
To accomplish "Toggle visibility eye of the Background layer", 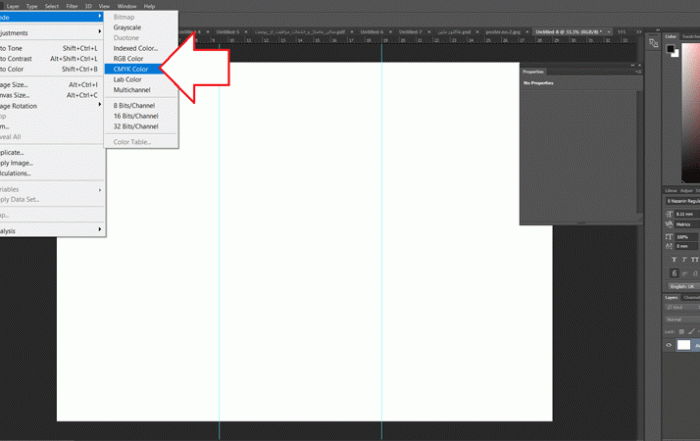I will click(x=669, y=345).
